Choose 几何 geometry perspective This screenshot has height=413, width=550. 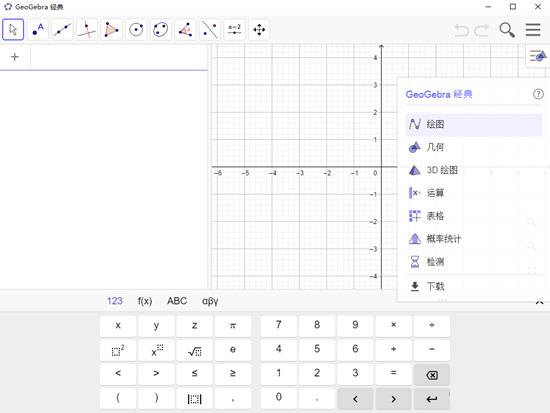(474, 147)
